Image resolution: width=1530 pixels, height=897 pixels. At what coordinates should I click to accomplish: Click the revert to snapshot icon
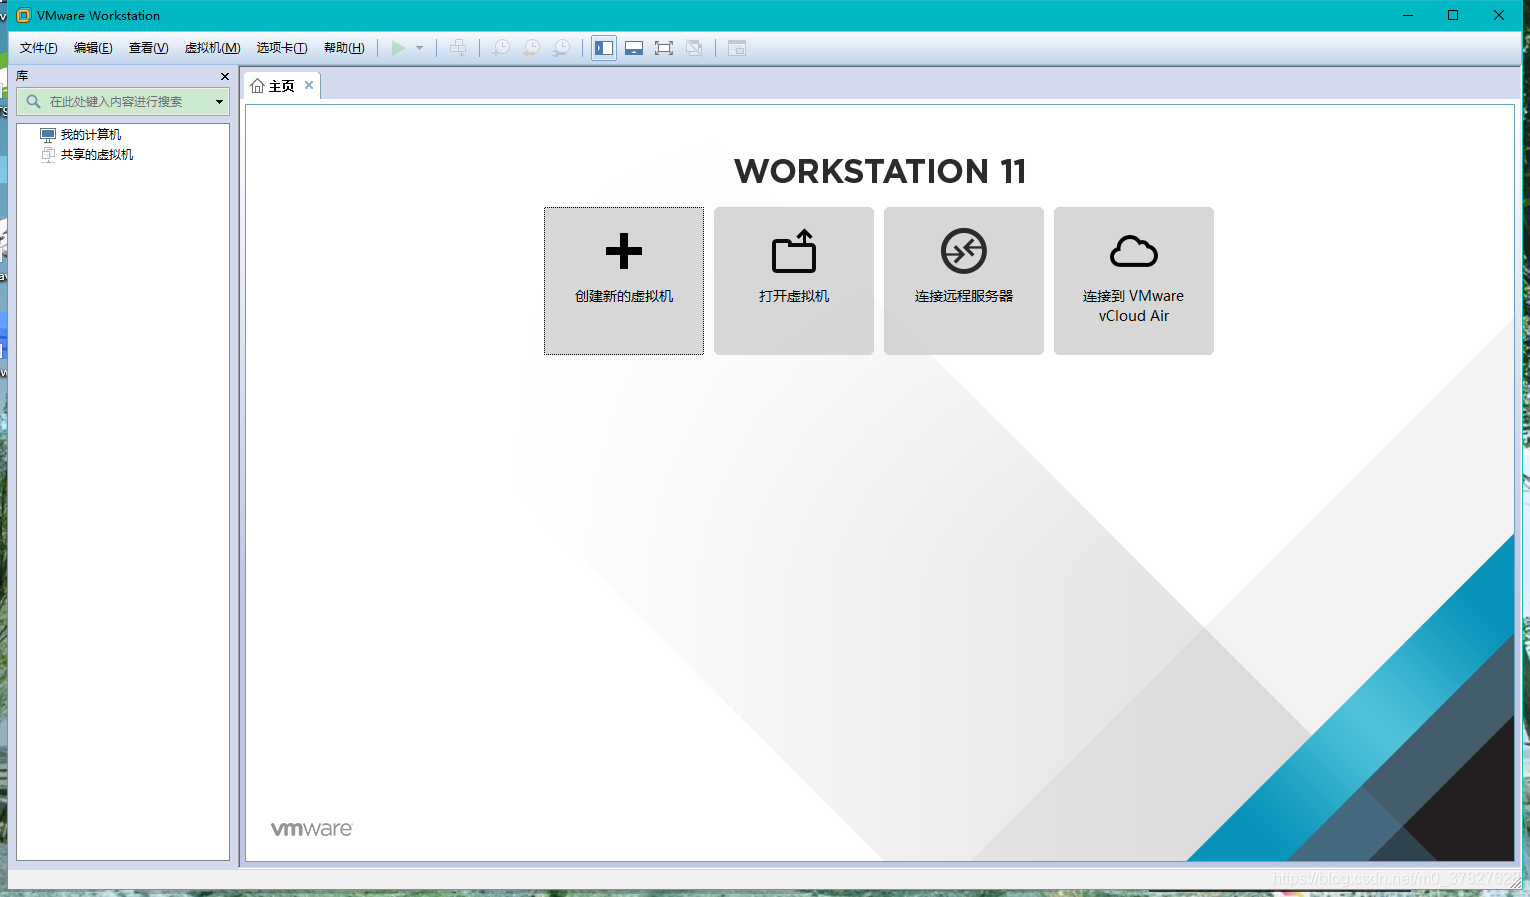pyautogui.click(x=532, y=48)
